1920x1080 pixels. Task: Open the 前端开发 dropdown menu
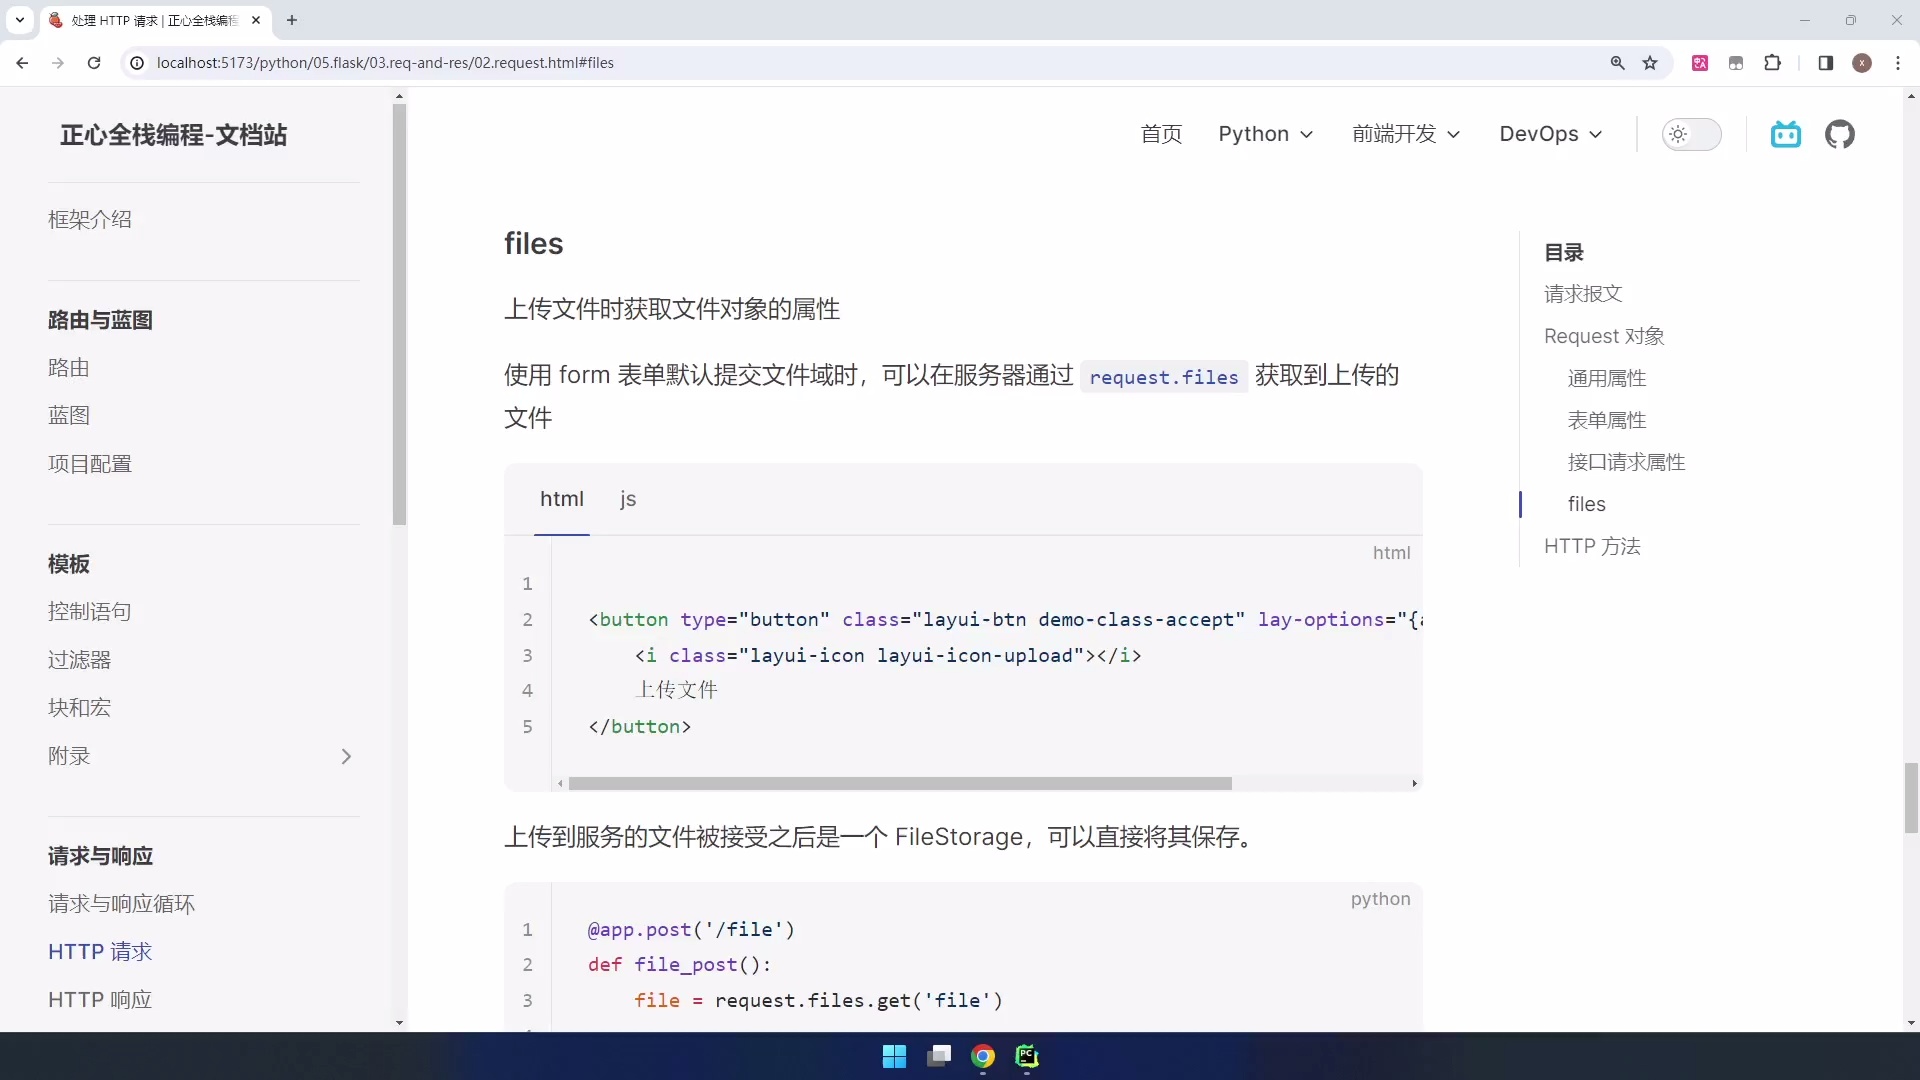[1405, 134]
